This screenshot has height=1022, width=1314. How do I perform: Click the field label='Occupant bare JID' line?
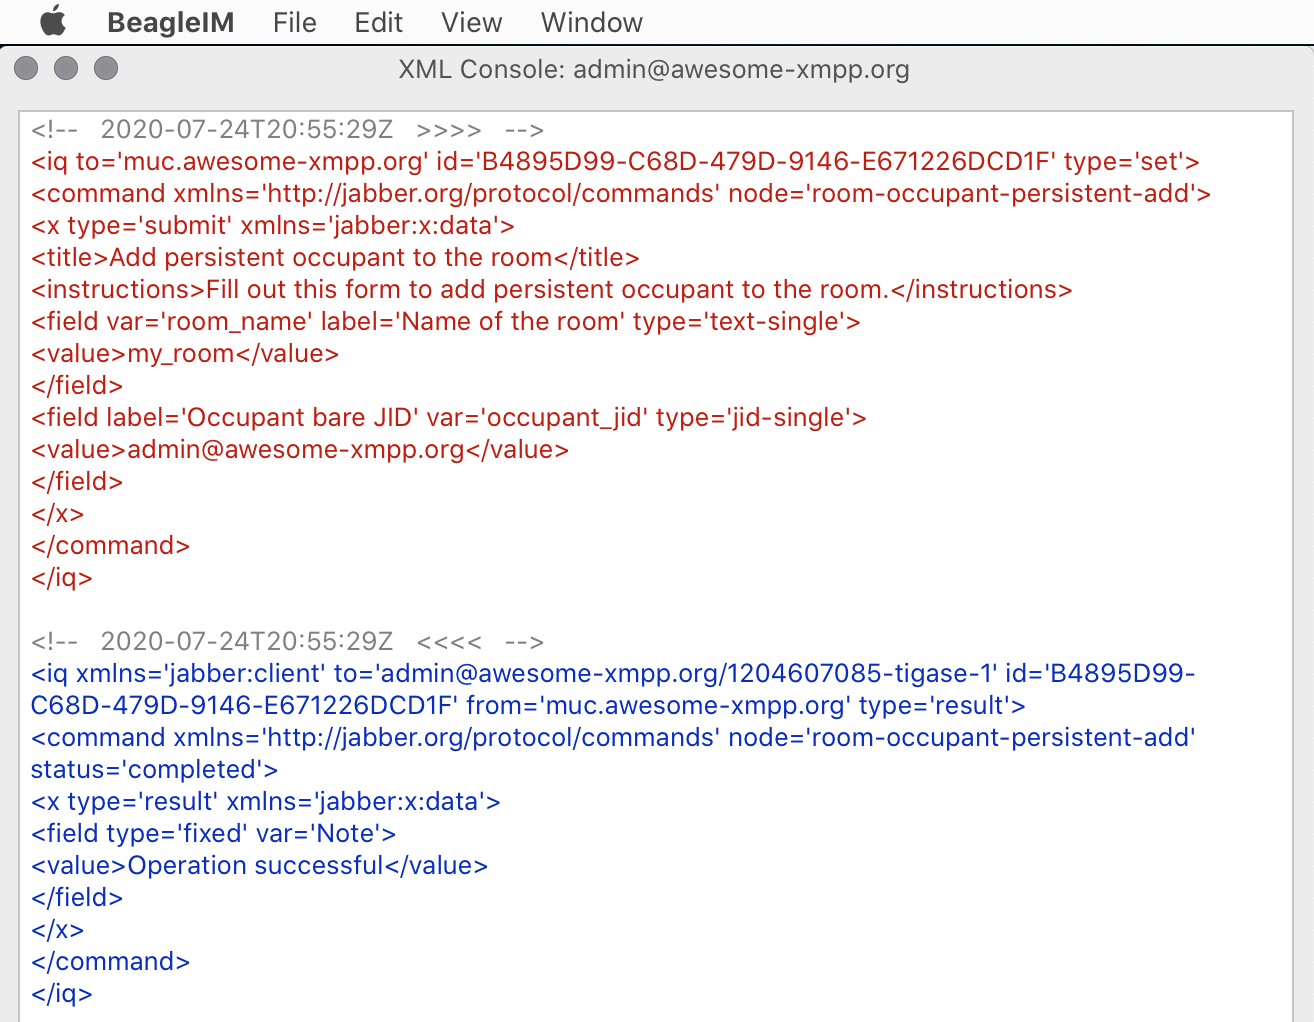(449, 418)
